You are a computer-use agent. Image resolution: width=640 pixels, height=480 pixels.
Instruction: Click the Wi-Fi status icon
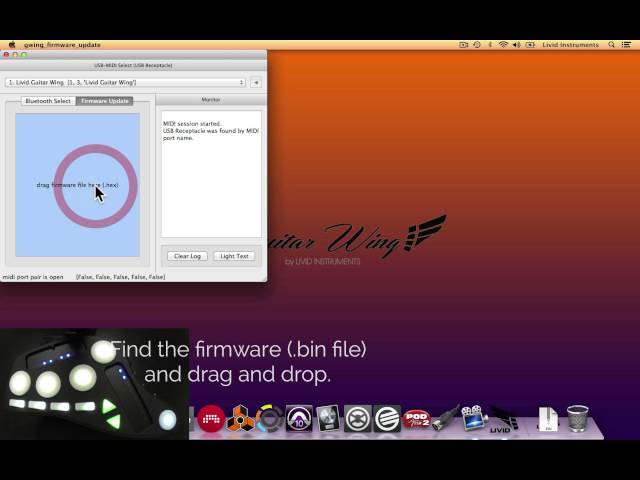[502, 45]
